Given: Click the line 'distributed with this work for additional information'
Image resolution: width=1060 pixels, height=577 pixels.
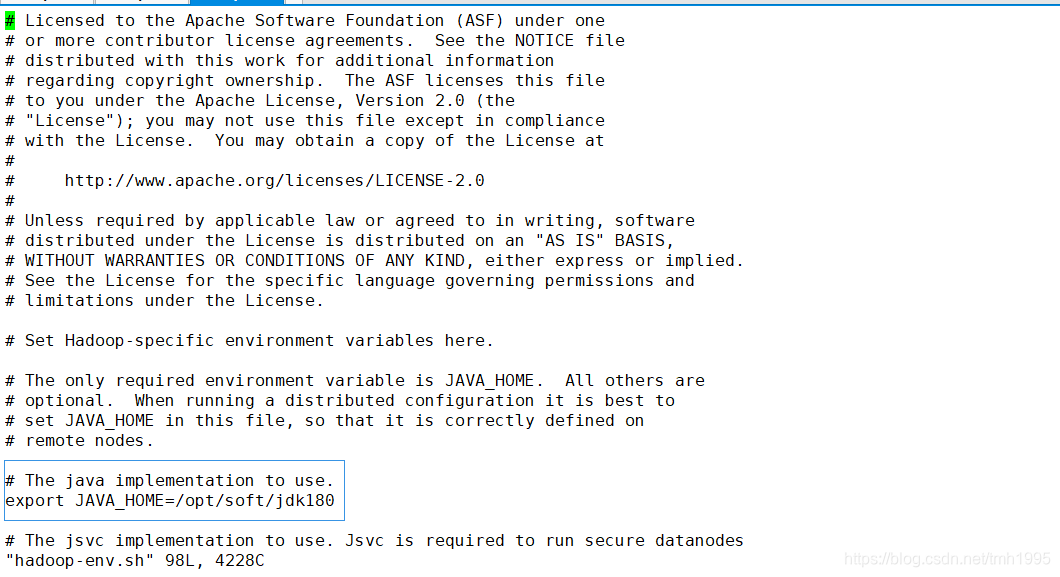Looking at the screenshot, I should tap(280, 61).
